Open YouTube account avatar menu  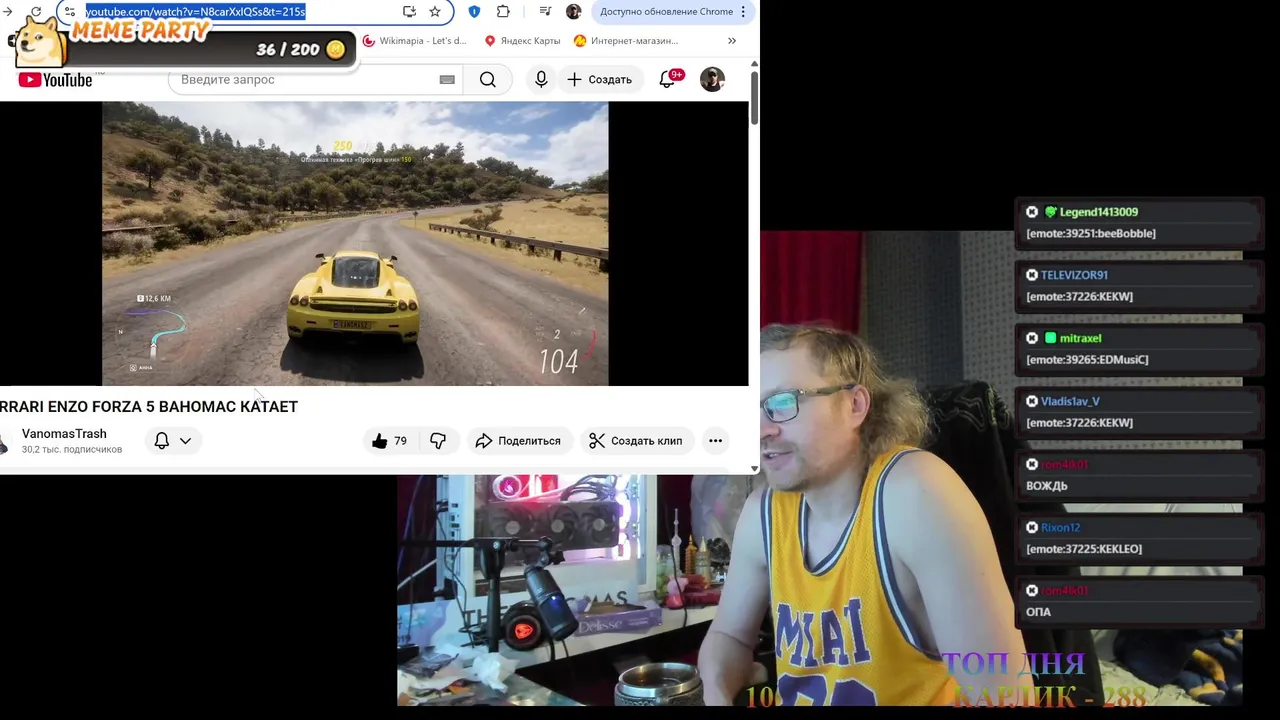coord(712,80)
